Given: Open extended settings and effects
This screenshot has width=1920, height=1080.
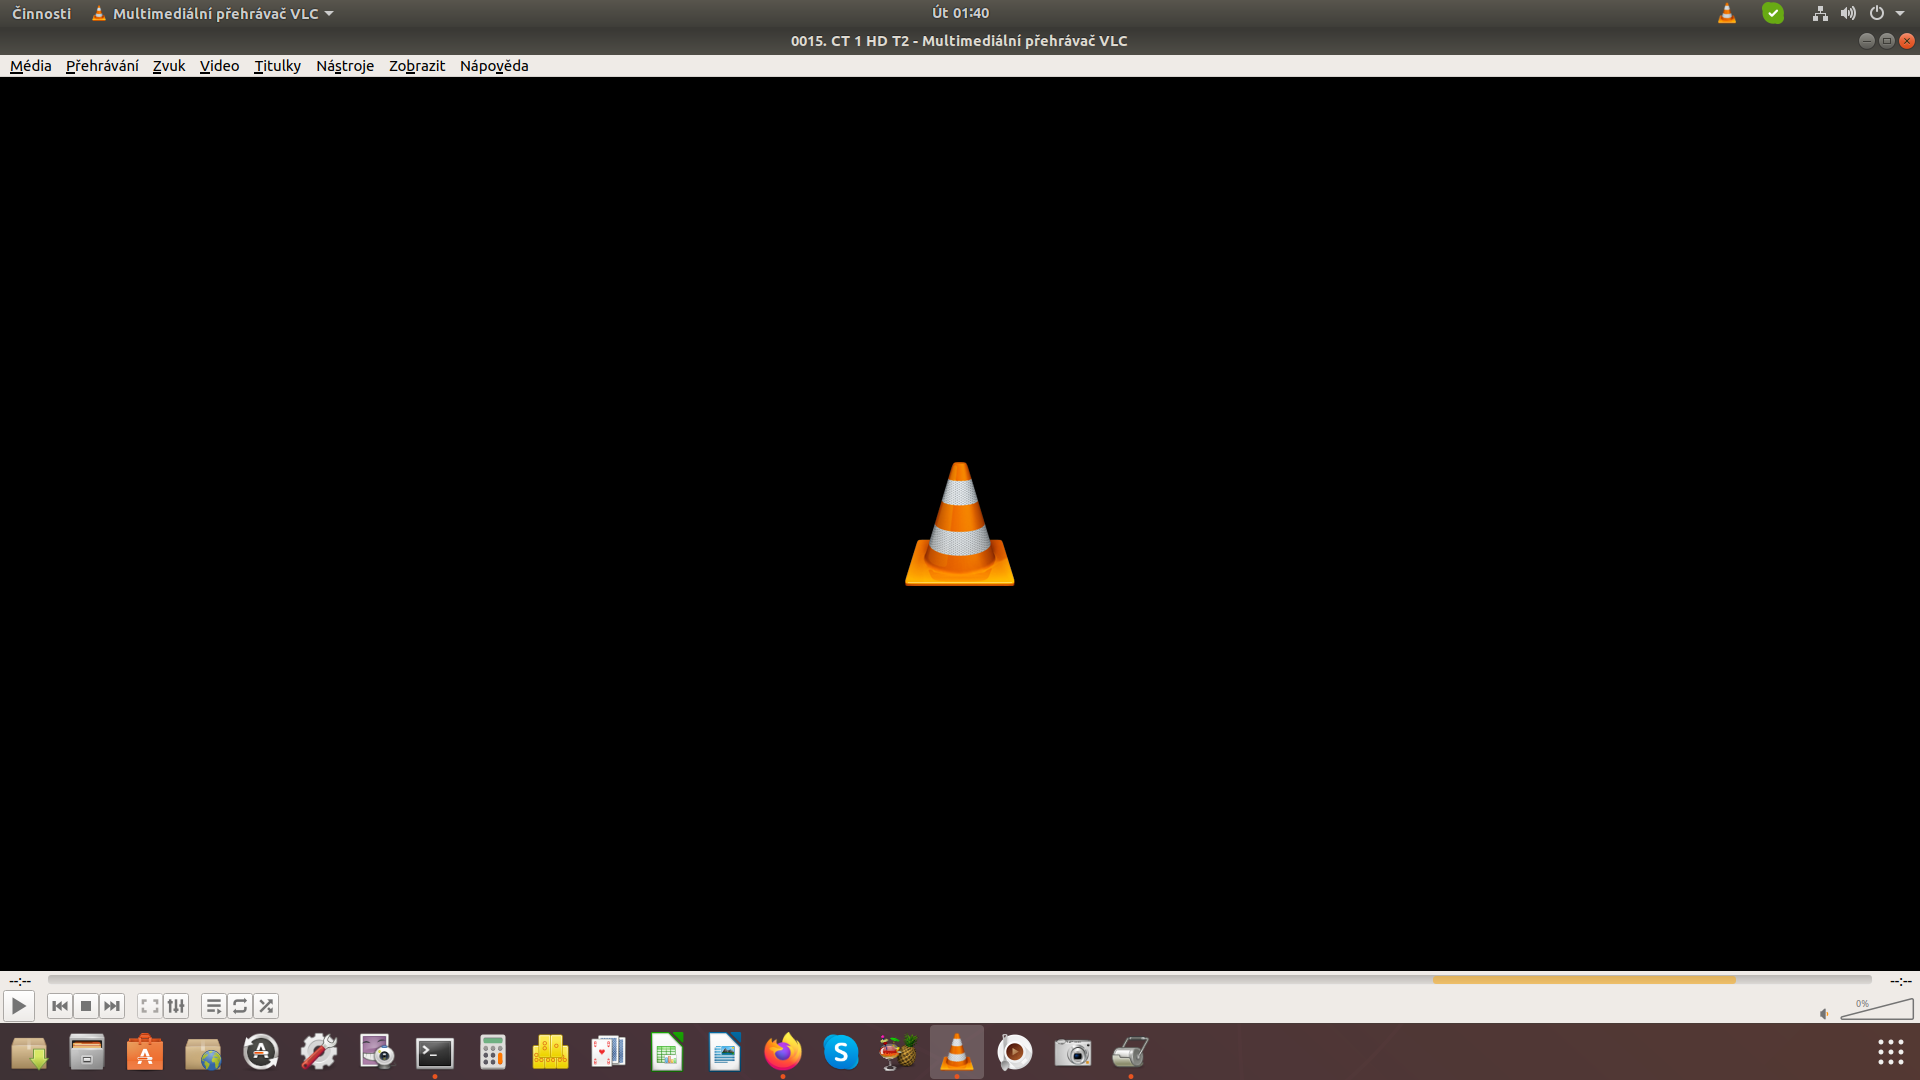Looking at the screenshot, I should pos(176,1006).
